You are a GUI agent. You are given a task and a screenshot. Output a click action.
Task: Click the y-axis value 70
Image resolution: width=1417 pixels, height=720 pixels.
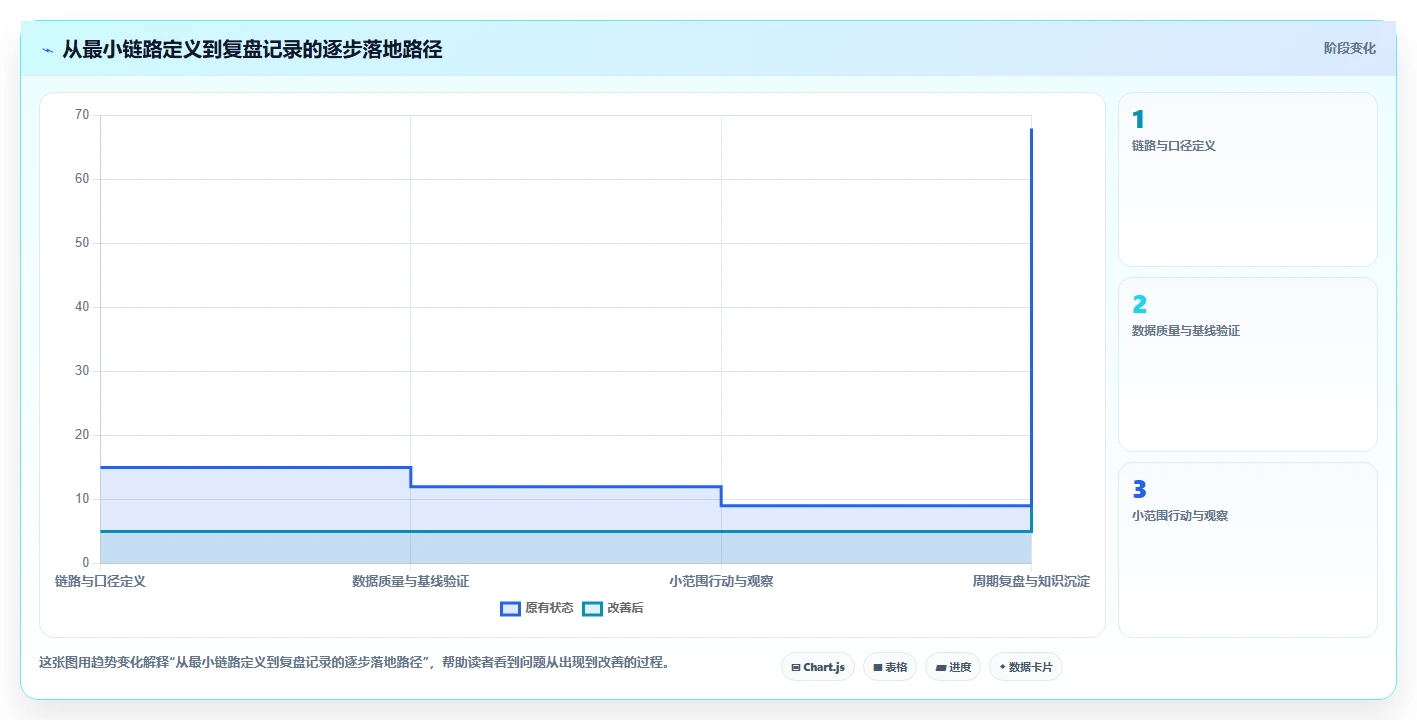click(82, 115)
